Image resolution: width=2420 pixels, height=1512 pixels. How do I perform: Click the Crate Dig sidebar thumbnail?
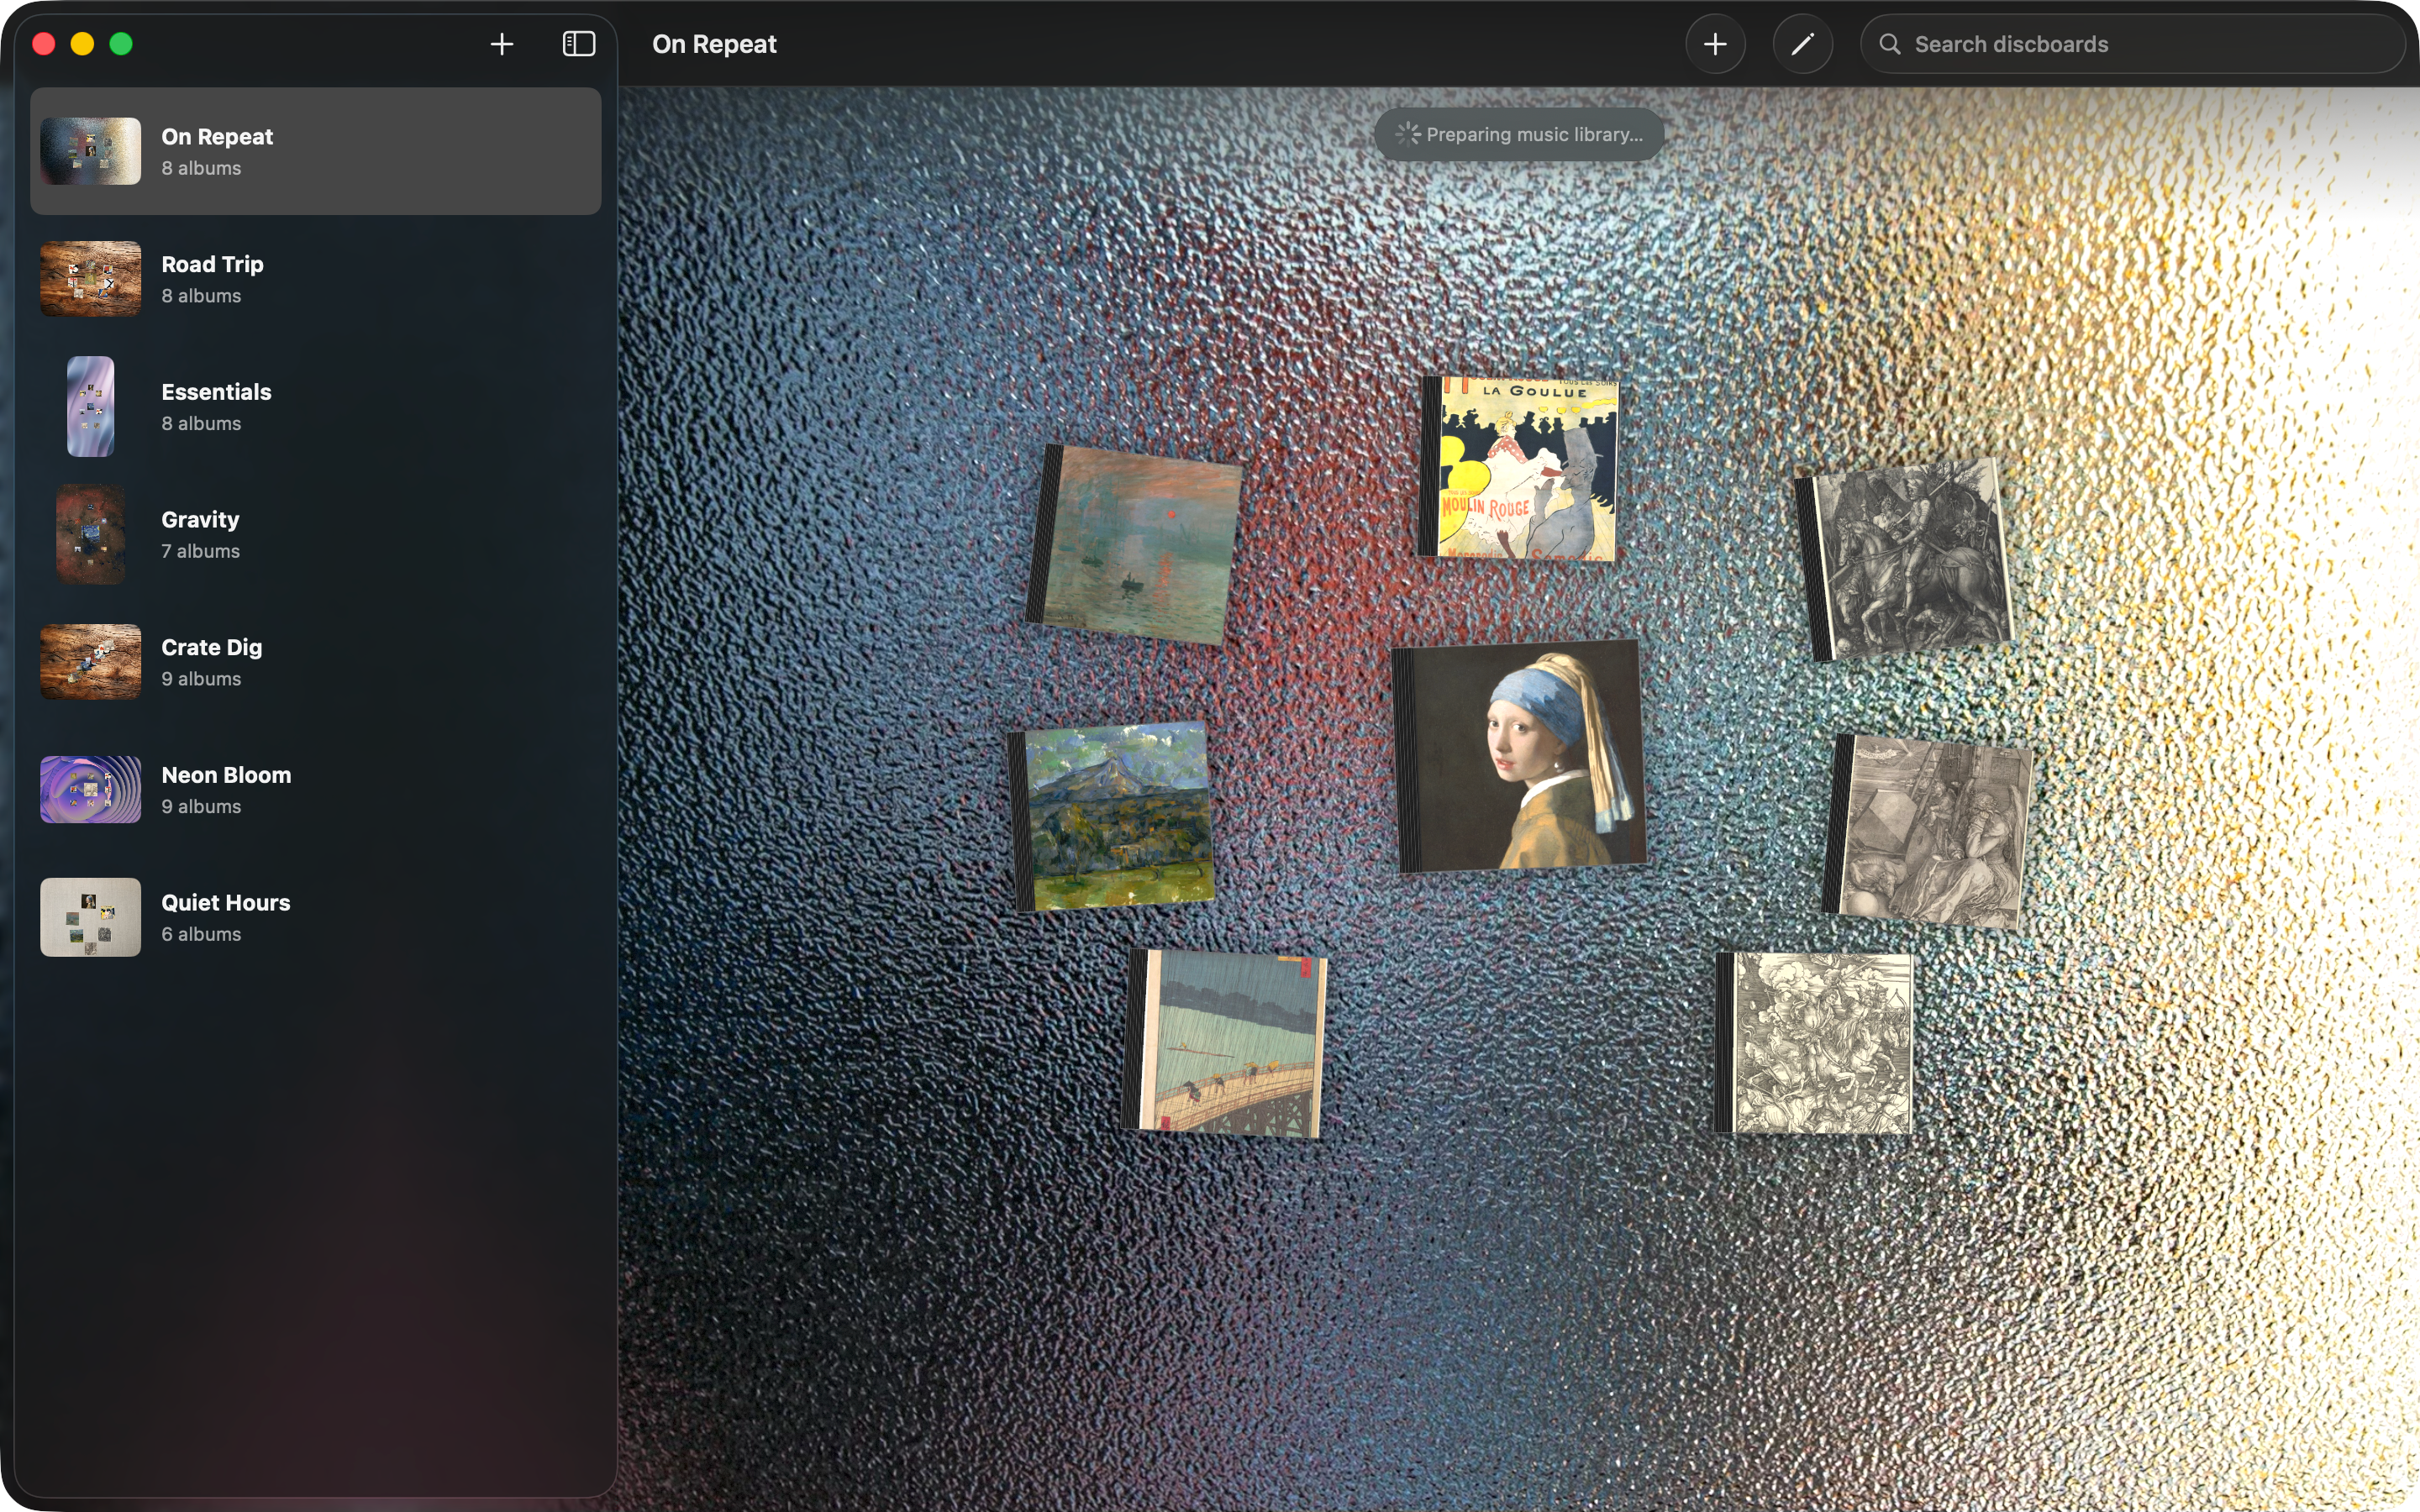(90, 662)
